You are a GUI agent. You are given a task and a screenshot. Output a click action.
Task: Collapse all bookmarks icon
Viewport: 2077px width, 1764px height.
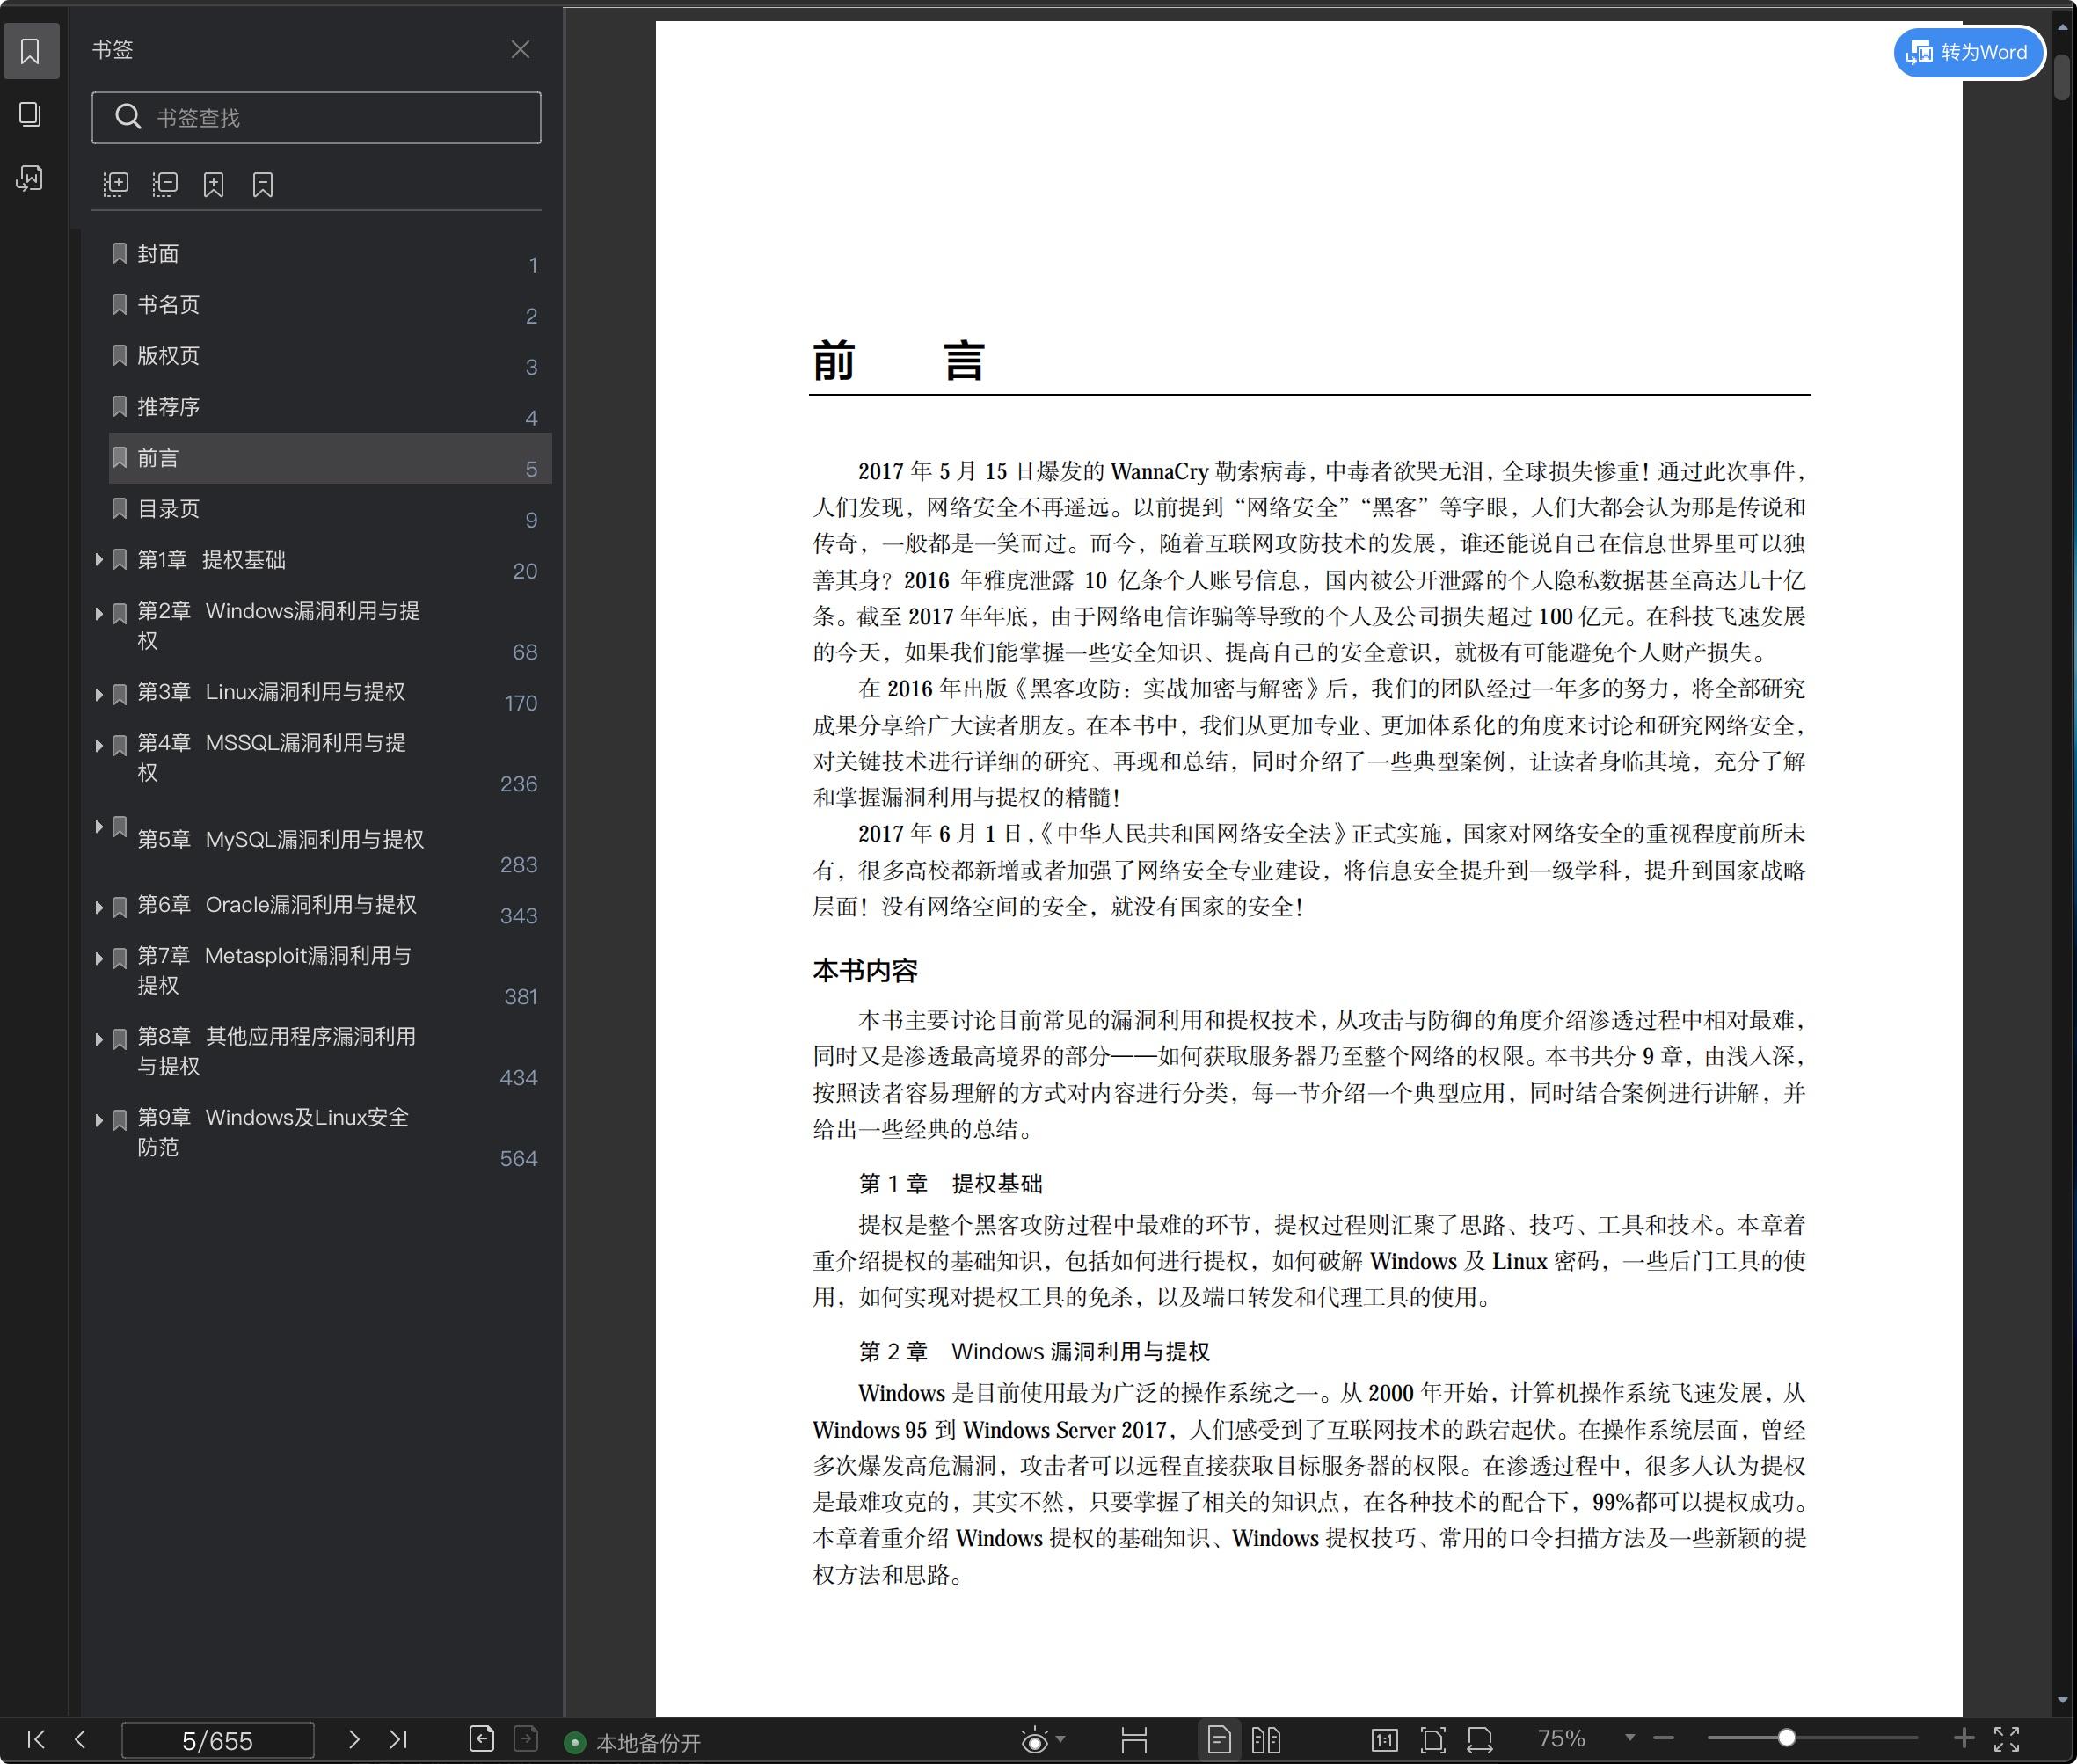[165, 184]
